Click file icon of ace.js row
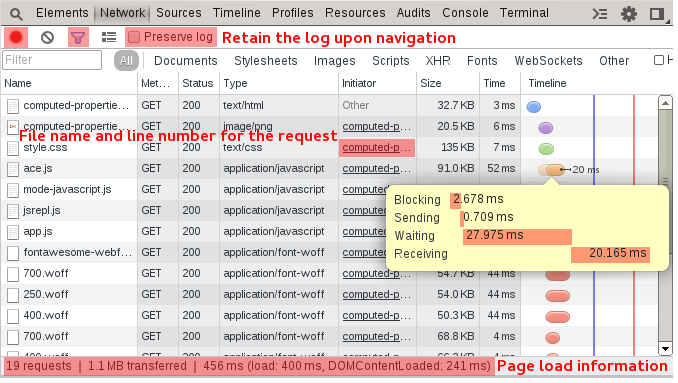The height and width of the screenshot is (383, 678). tap(13, 169)
